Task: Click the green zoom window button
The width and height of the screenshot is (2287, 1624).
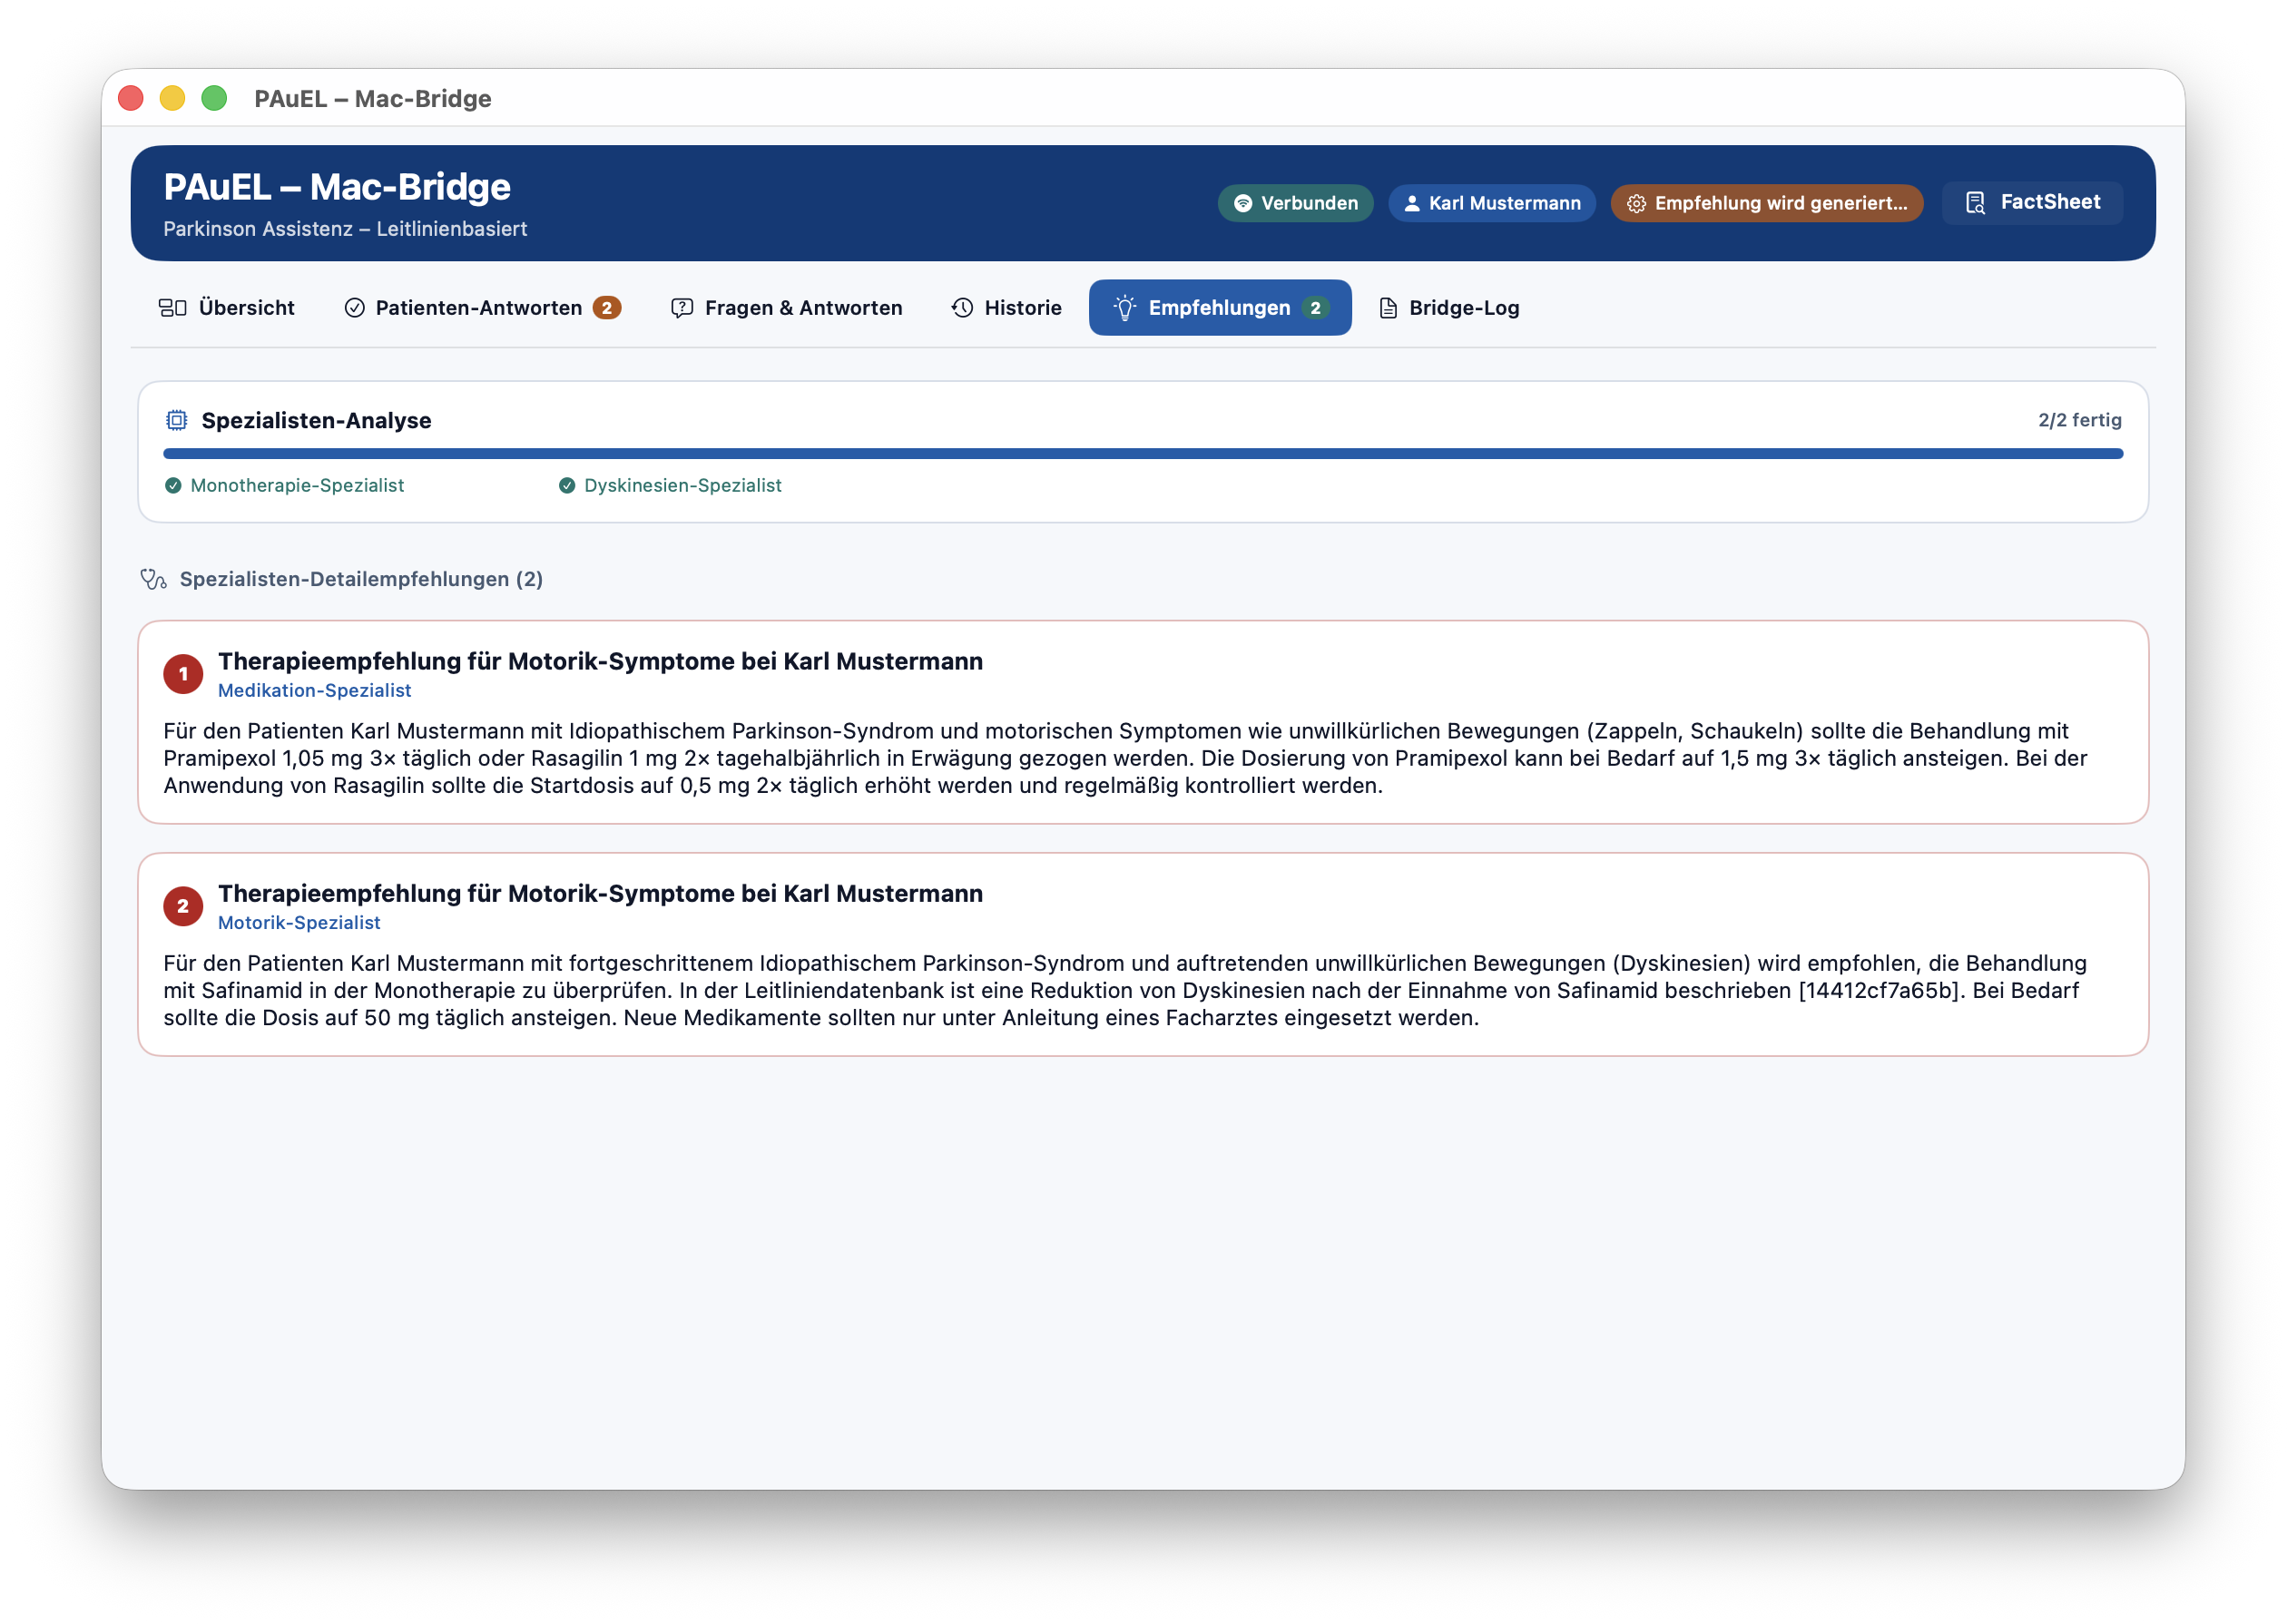Action: point(214,98)
